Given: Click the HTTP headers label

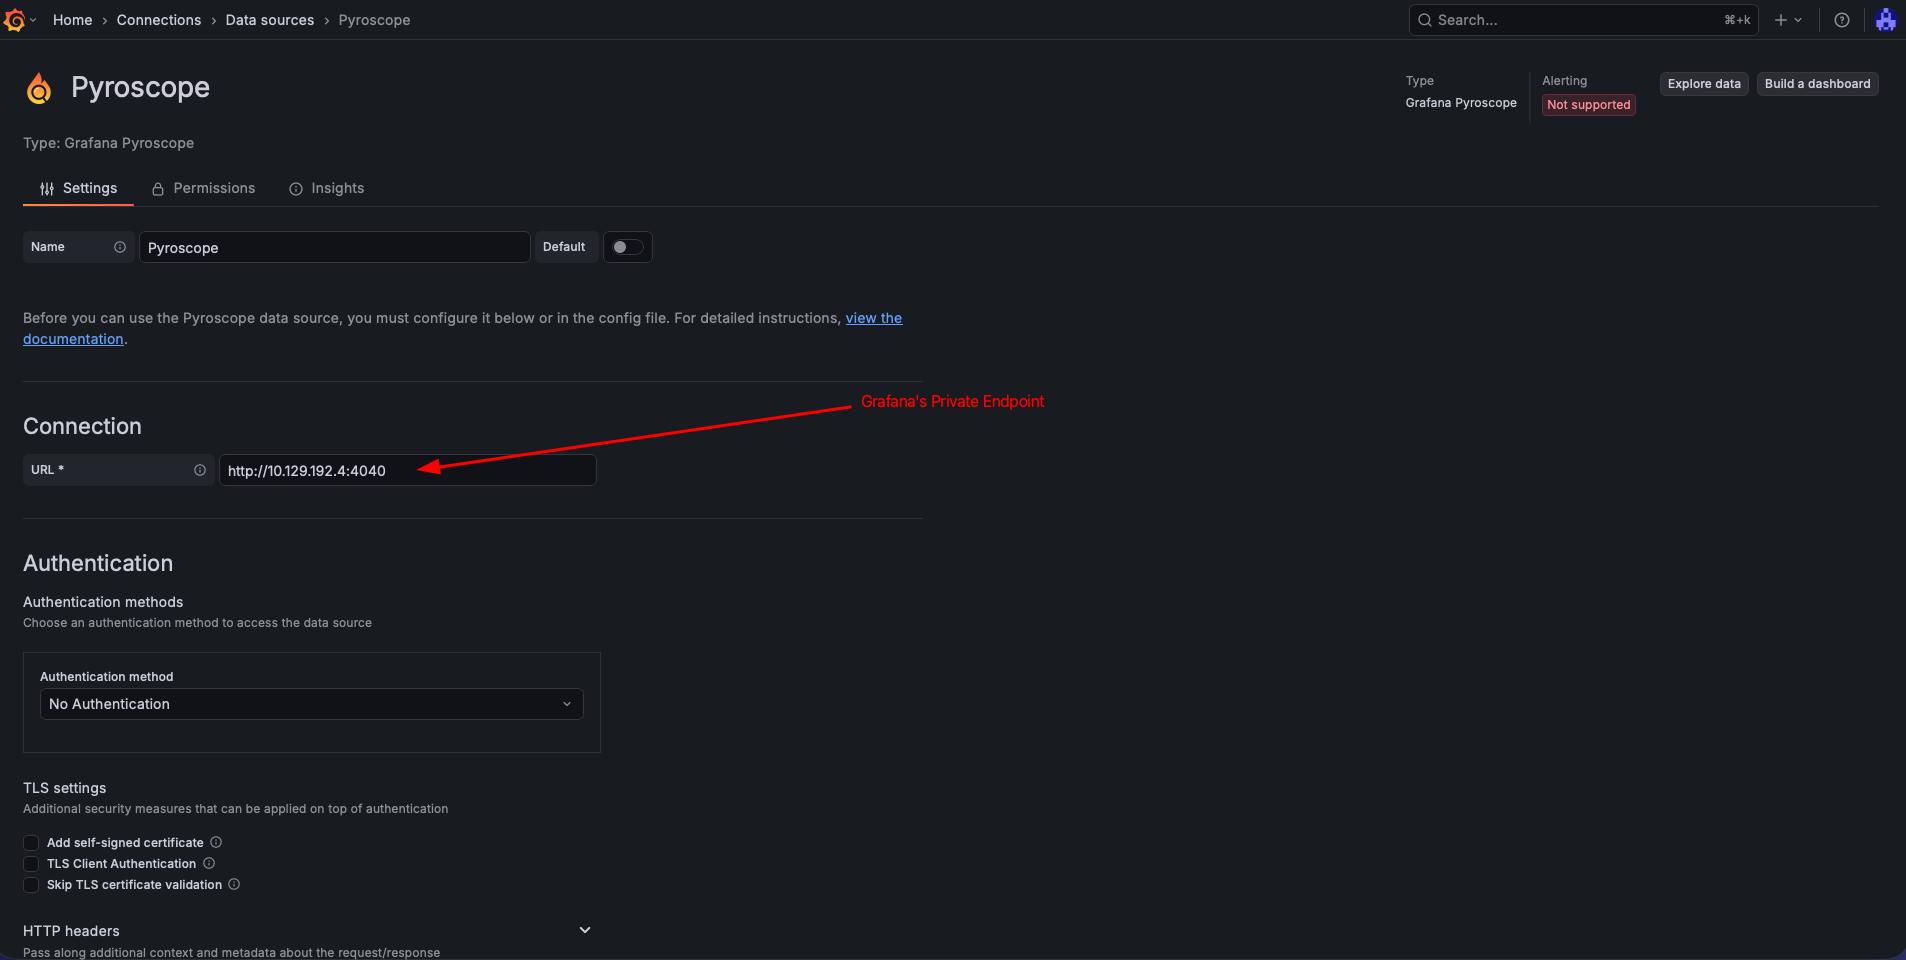Looking at the screenshot, I should pyautogui.click(x=71, y=931).
